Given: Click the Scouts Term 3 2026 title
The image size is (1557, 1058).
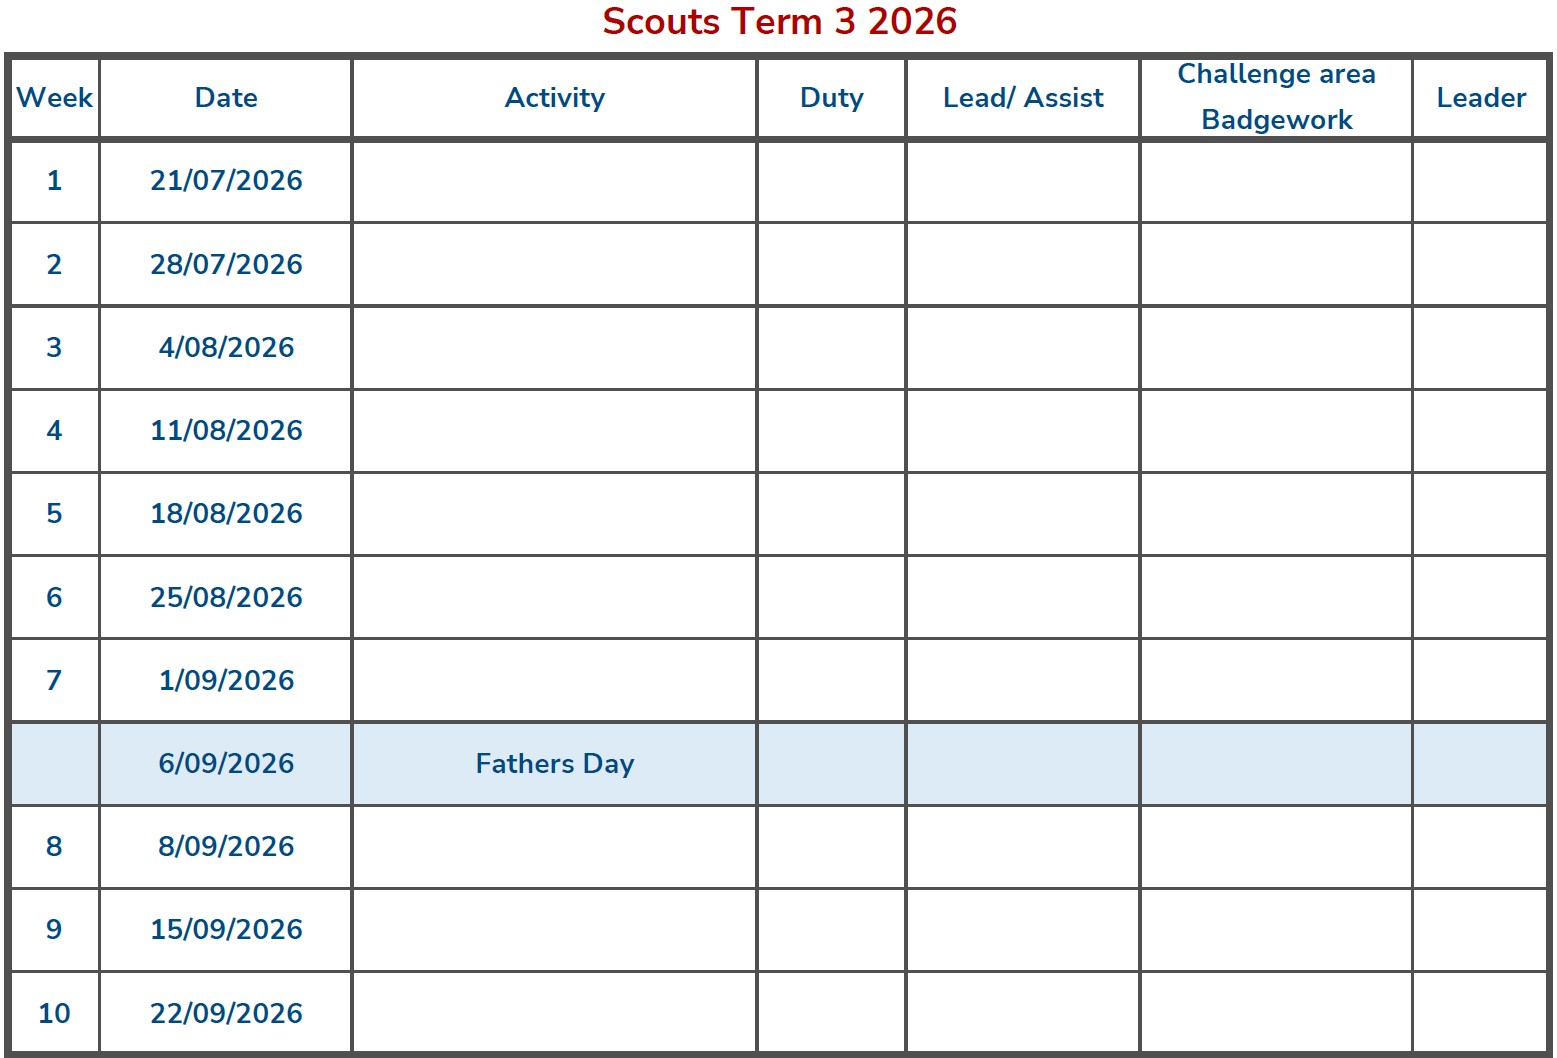Looking at the screenshot, I should pos(779,22).
